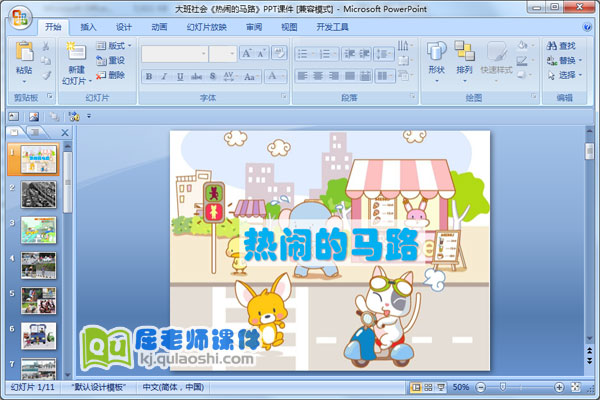This screenshot has width=600, height=400.
Task: Switch to the Animations tab
Action: (x=159, y=27)
